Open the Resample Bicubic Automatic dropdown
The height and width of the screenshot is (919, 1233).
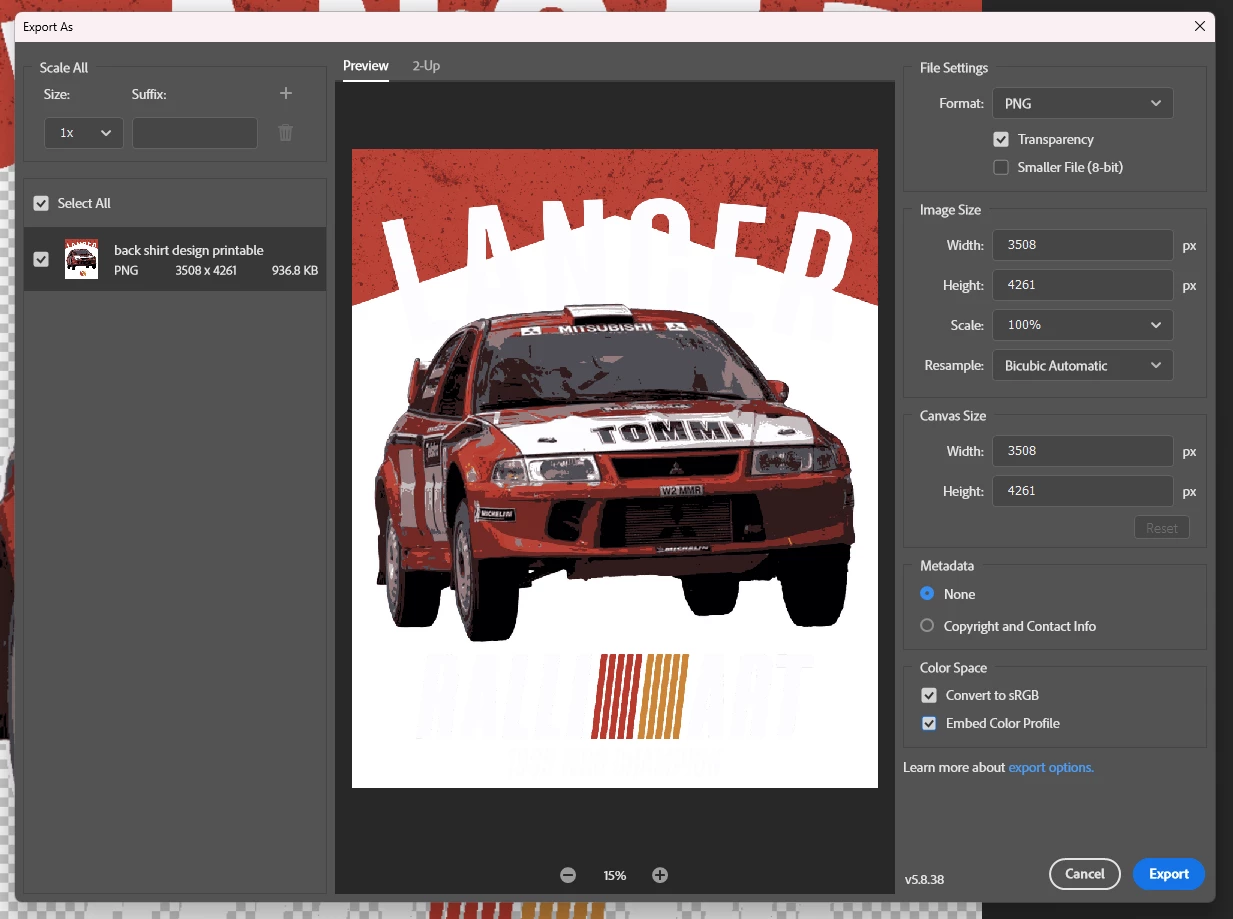tap(1083, 365)
